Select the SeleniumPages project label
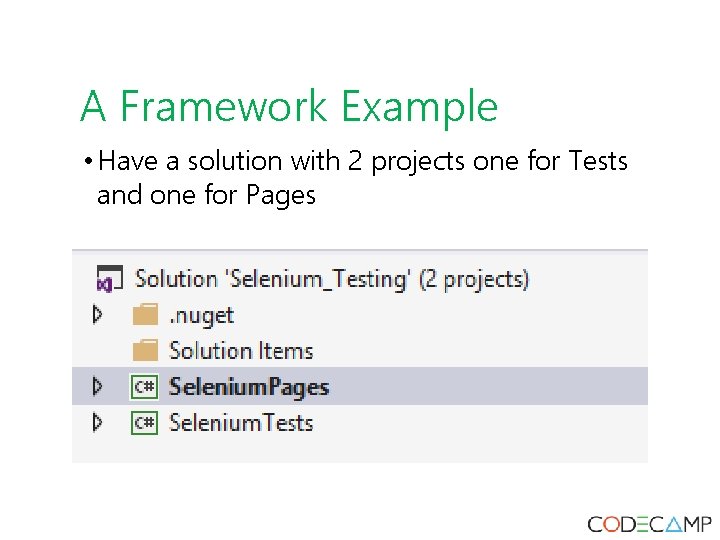The width and height of the screenshot is (720, 540). coord(249,387)
